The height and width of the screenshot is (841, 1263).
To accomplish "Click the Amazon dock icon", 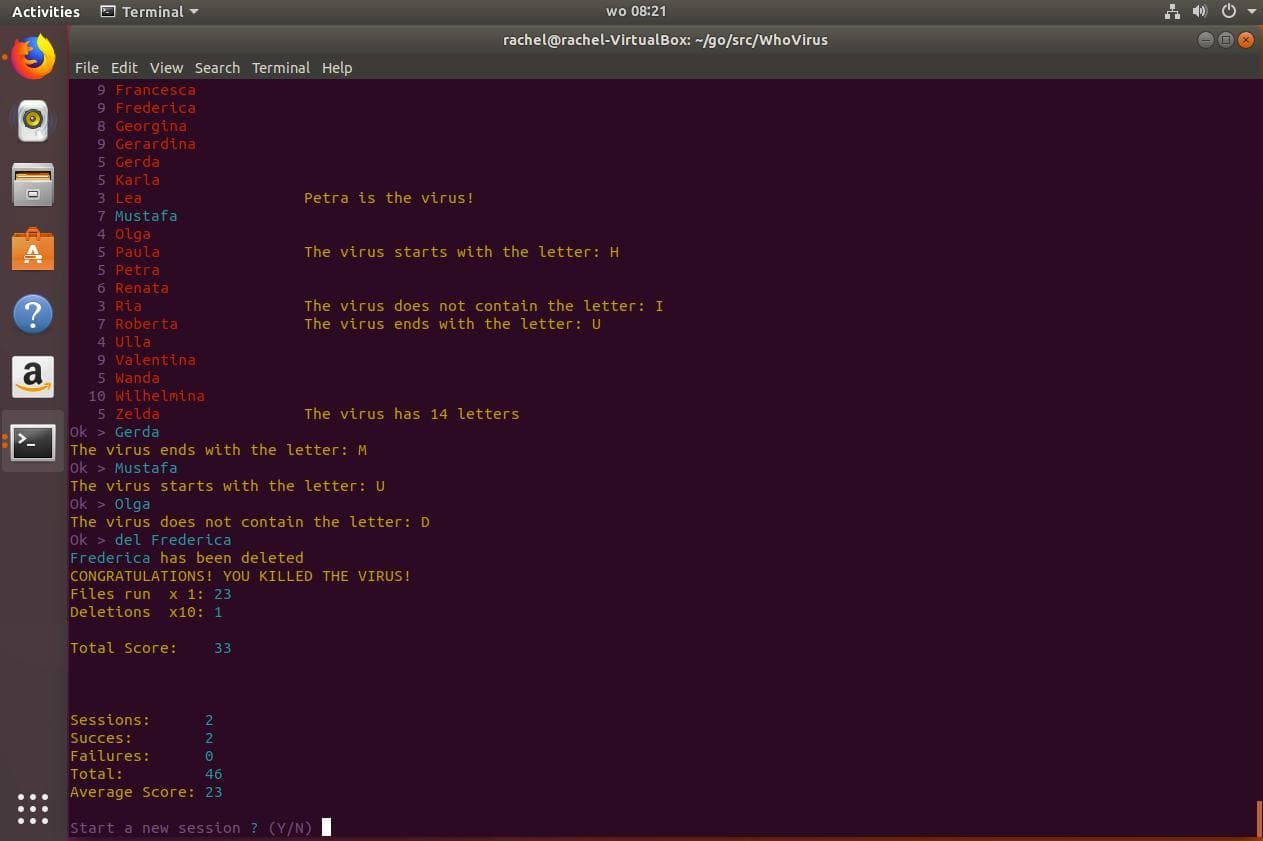I will point(33,377).
